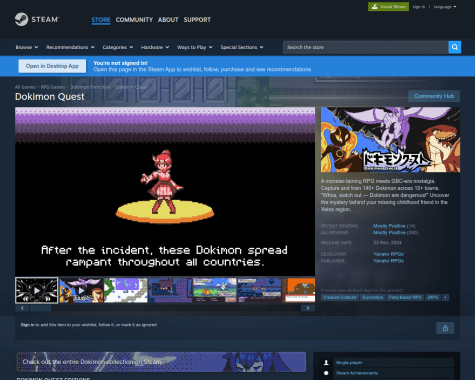The width and height of the screenshot is (475, 380).
Task: Select the grassy battle screenshot thumbnail
Action: click(215, 291)
